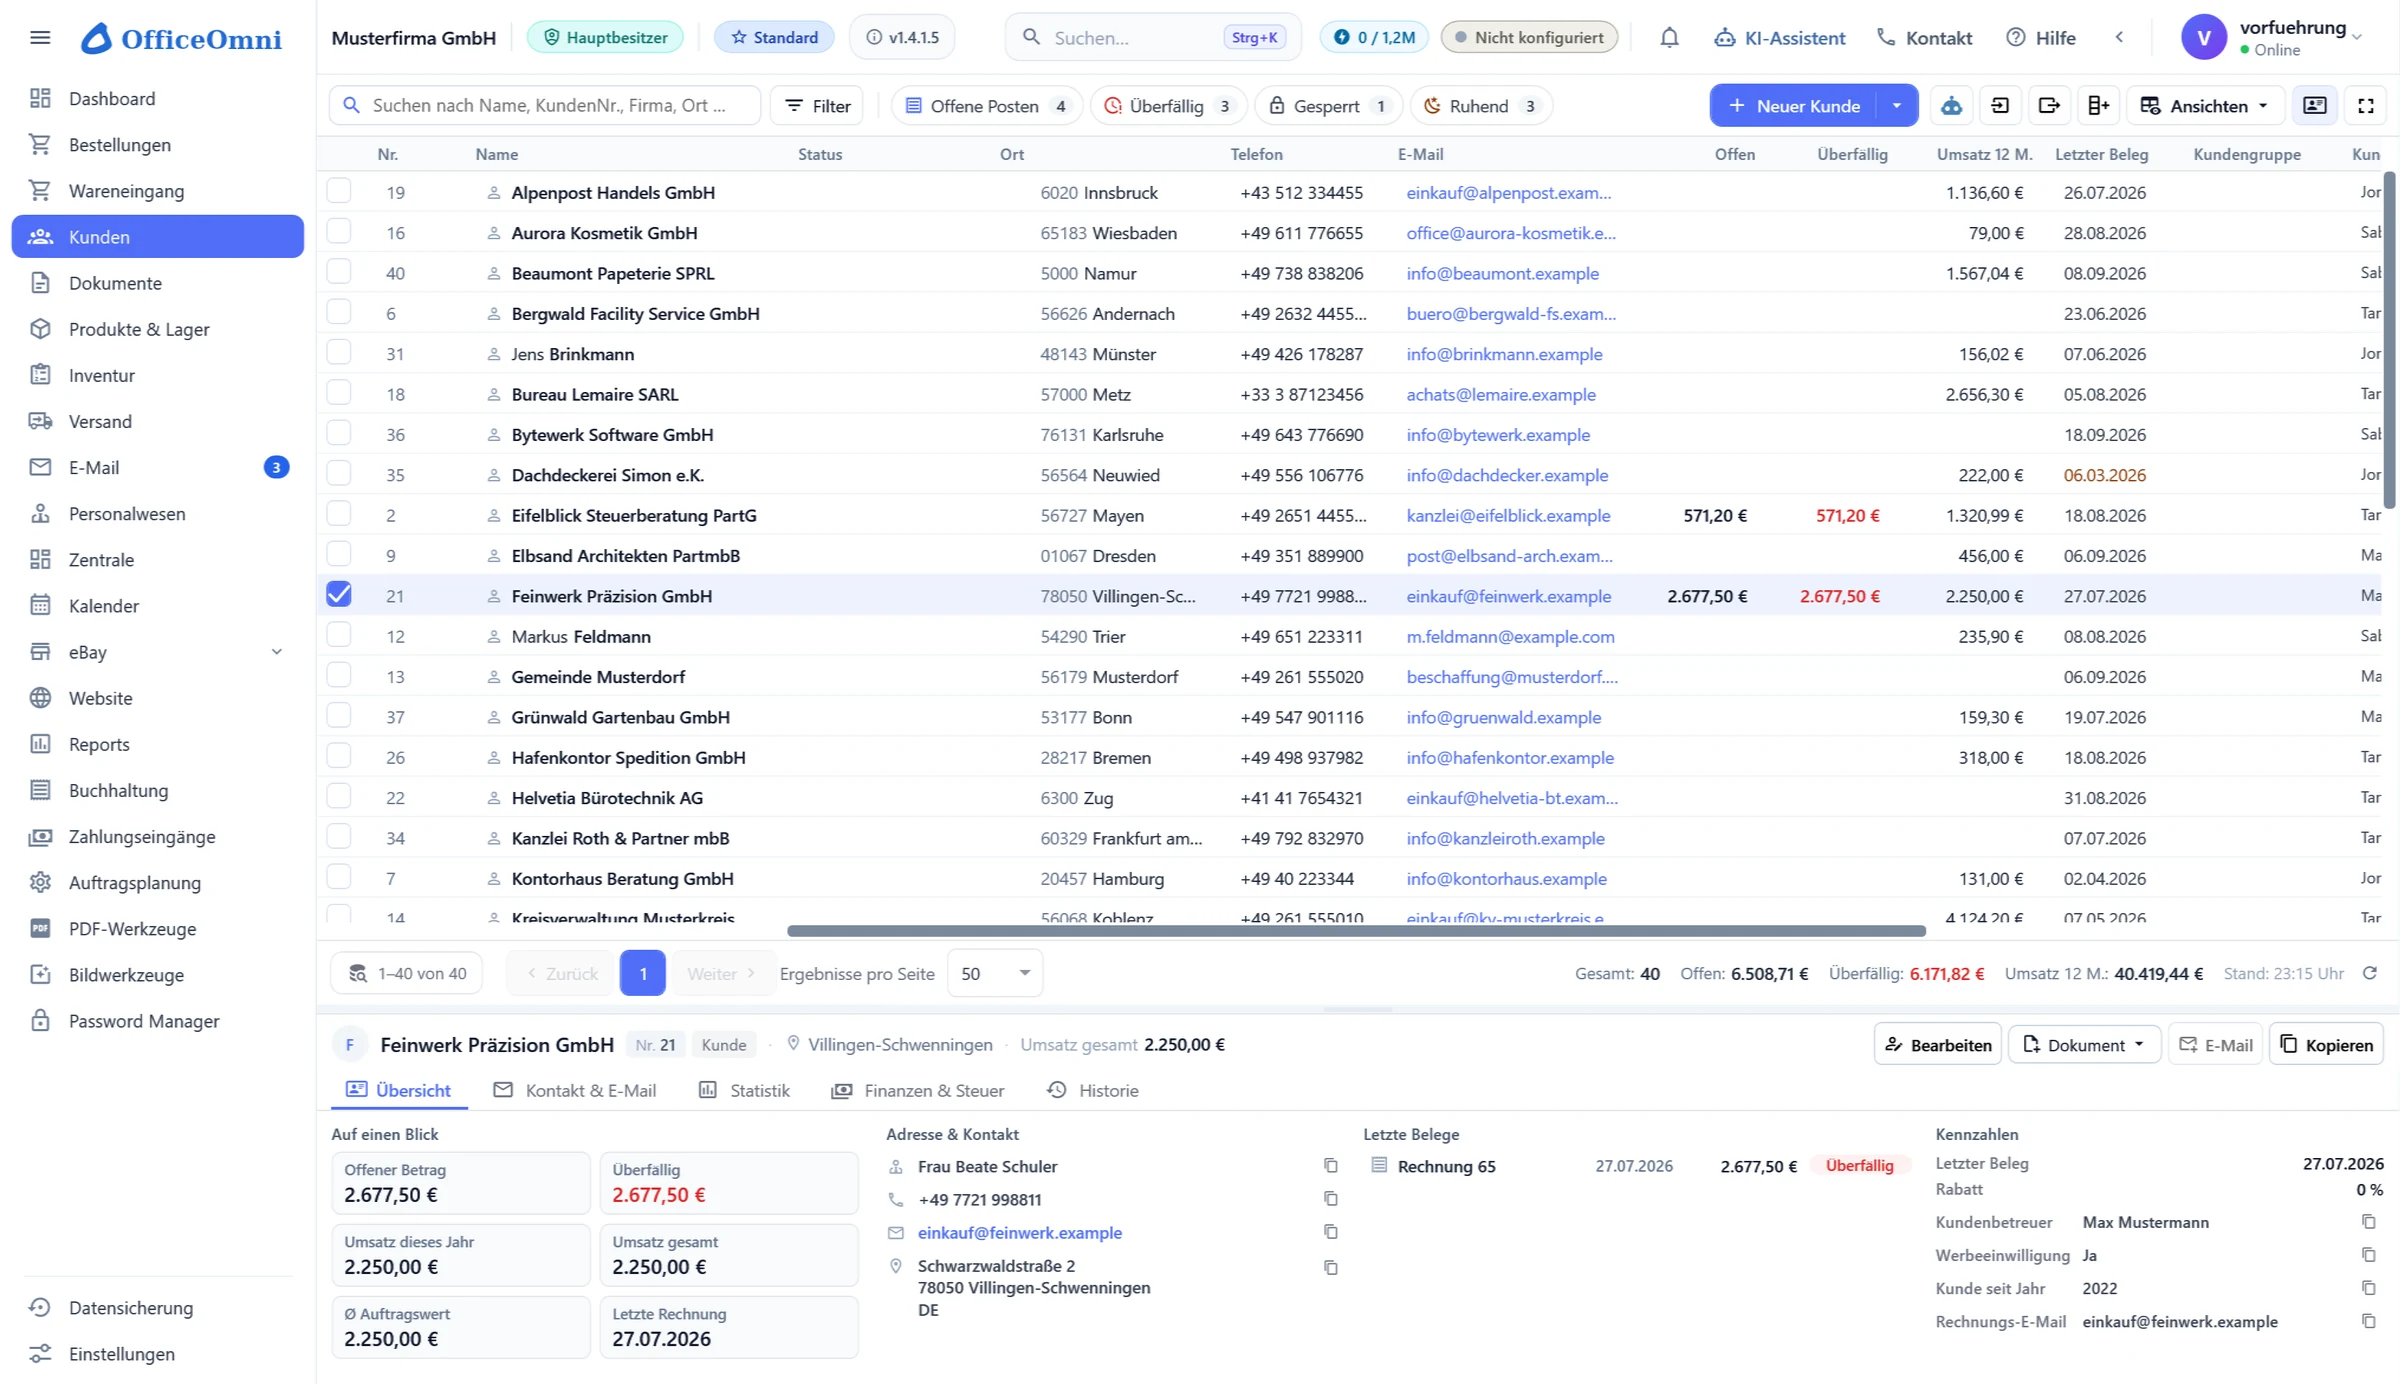2400x1384 pixels.
Task: Open the vorfuehrung user menu
Action: [x=2274, y=37]
